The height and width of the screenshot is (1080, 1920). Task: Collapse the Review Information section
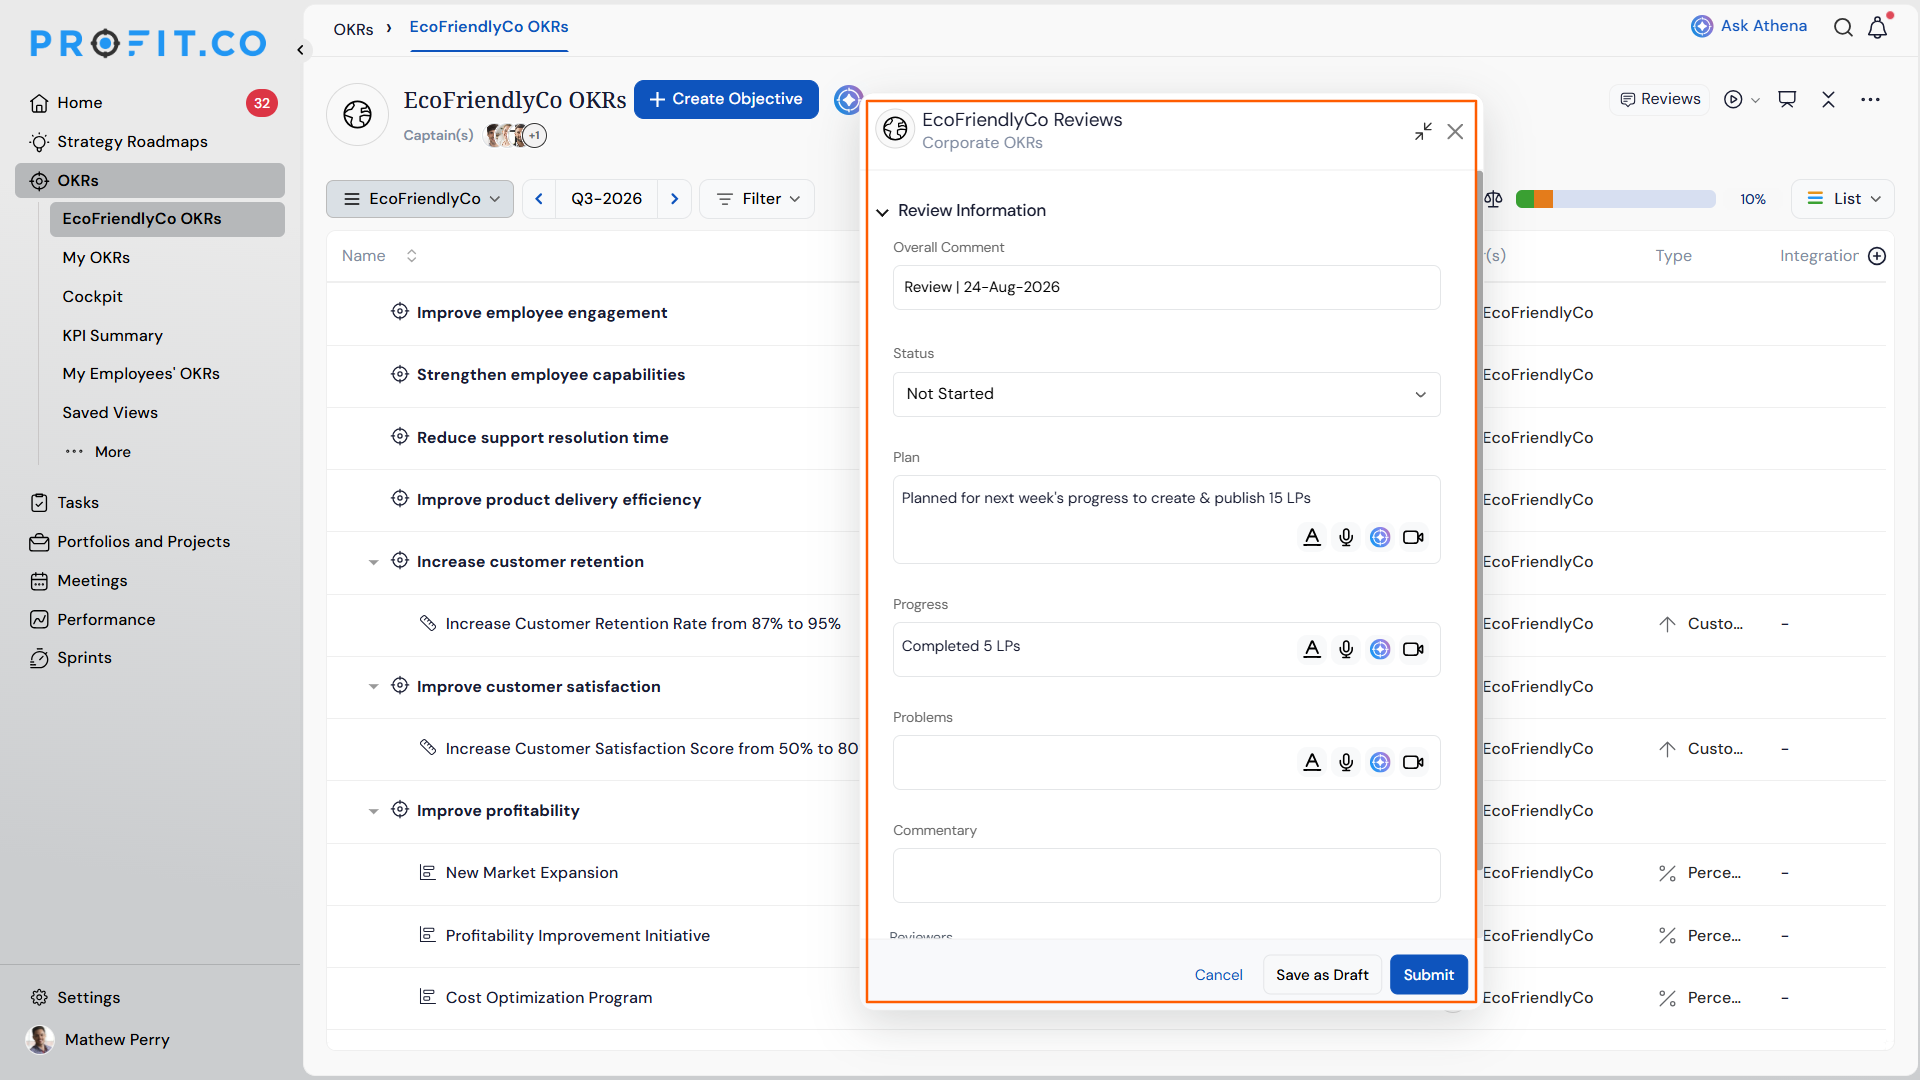pos(882,212)
